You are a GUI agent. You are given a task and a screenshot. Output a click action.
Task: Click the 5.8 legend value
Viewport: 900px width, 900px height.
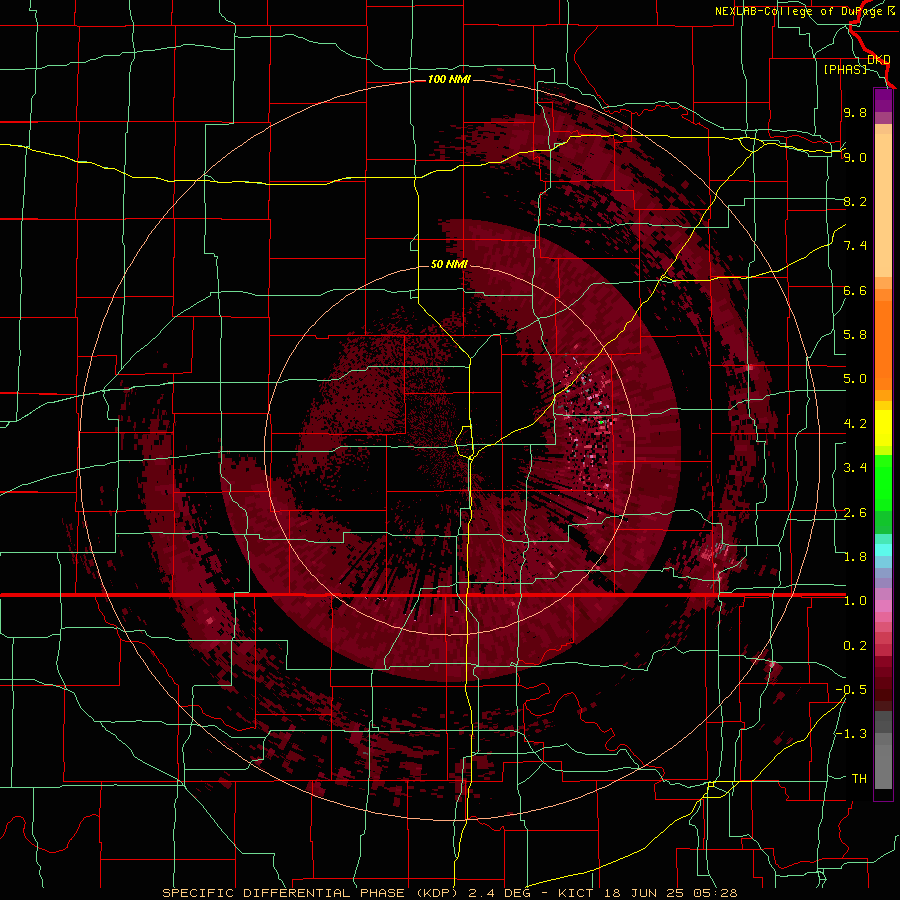coord(855,335)
